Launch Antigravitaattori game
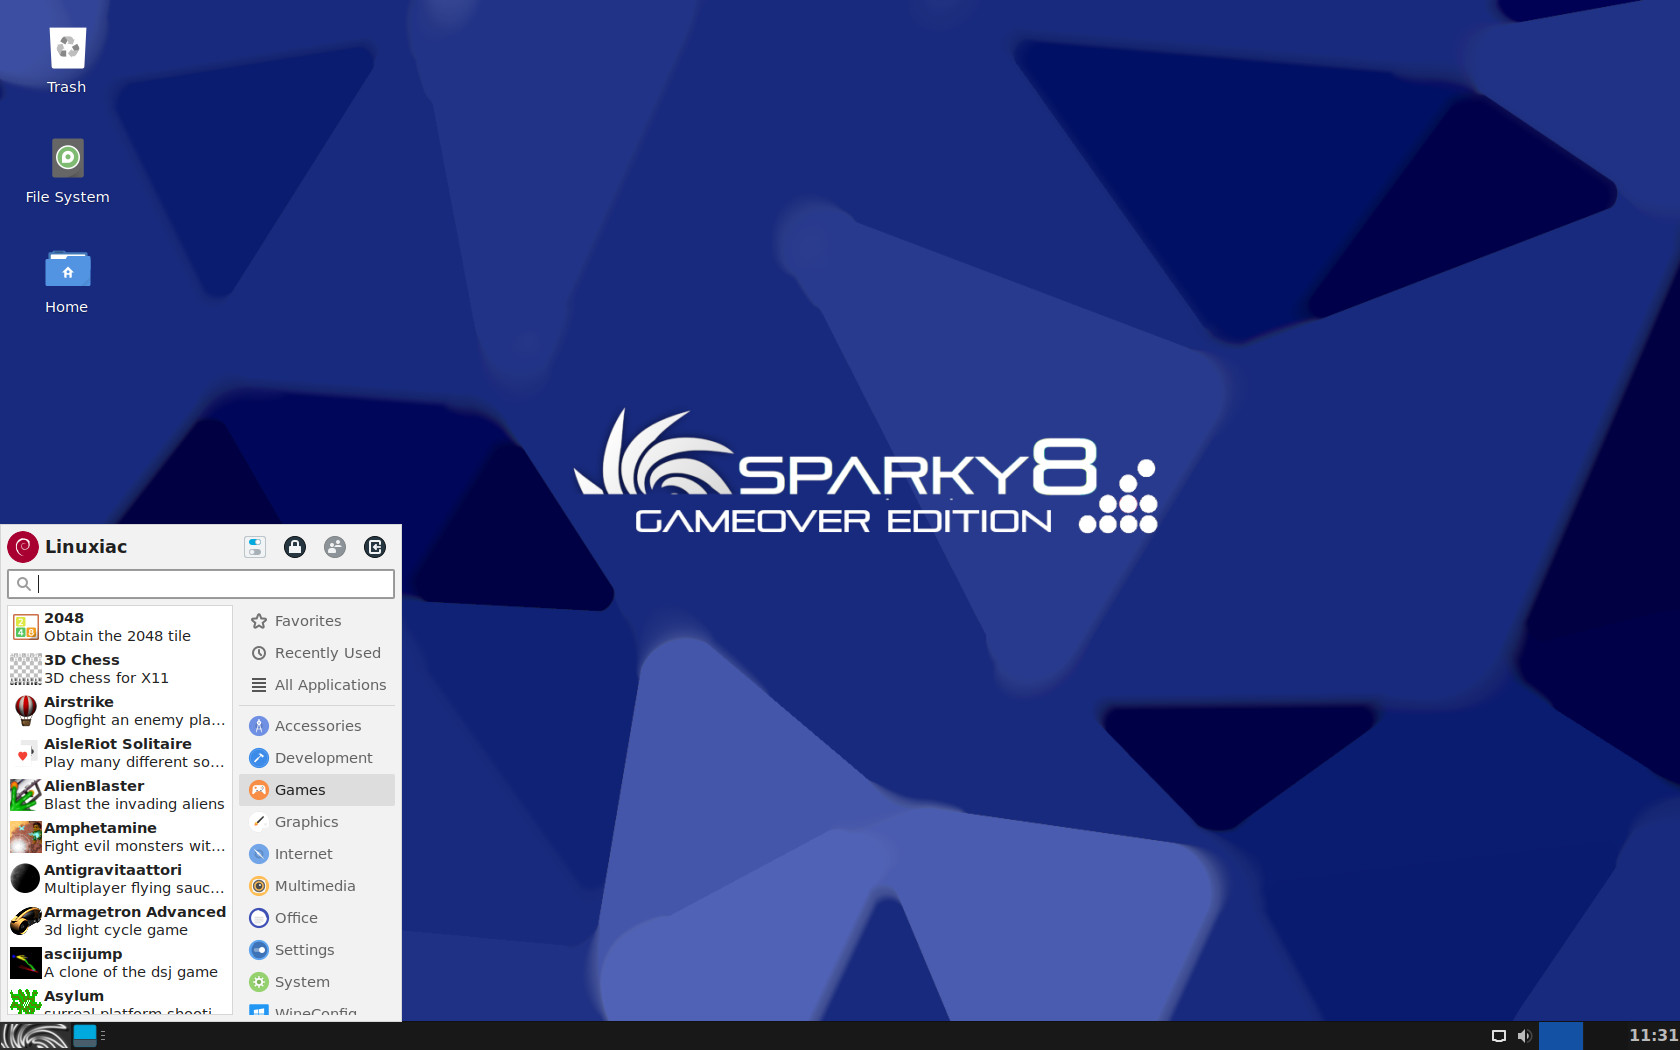This screenshot has width=1680, height=1050. point(120,879)
